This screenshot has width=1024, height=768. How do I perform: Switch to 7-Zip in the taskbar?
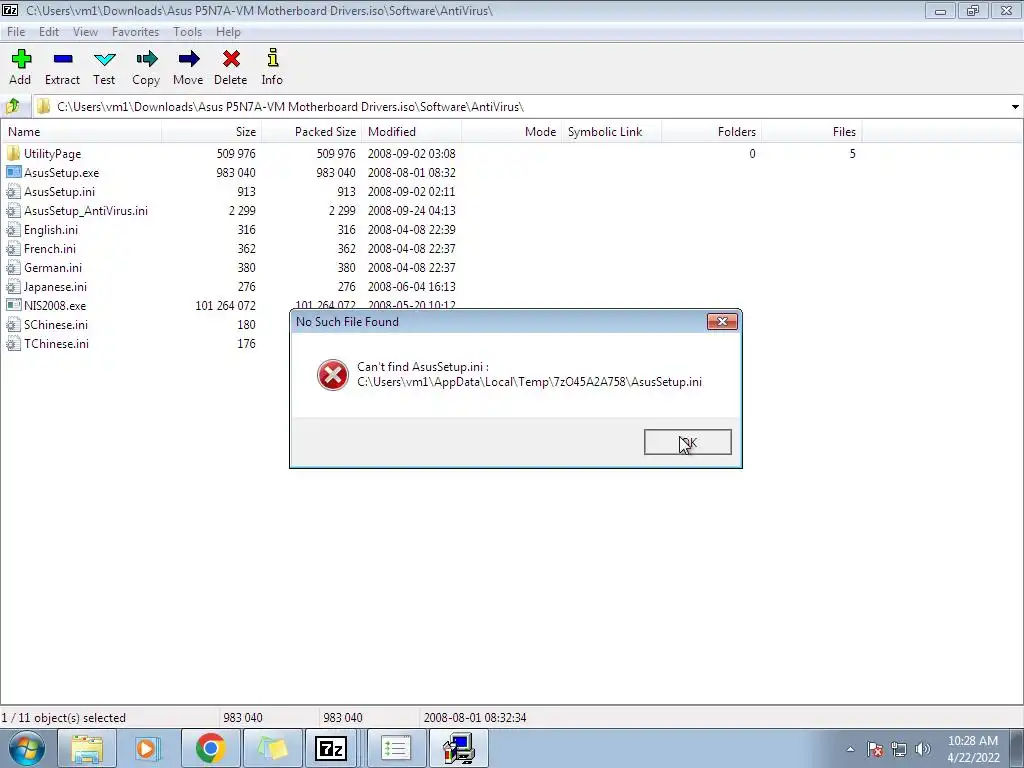tap(330, 748)
